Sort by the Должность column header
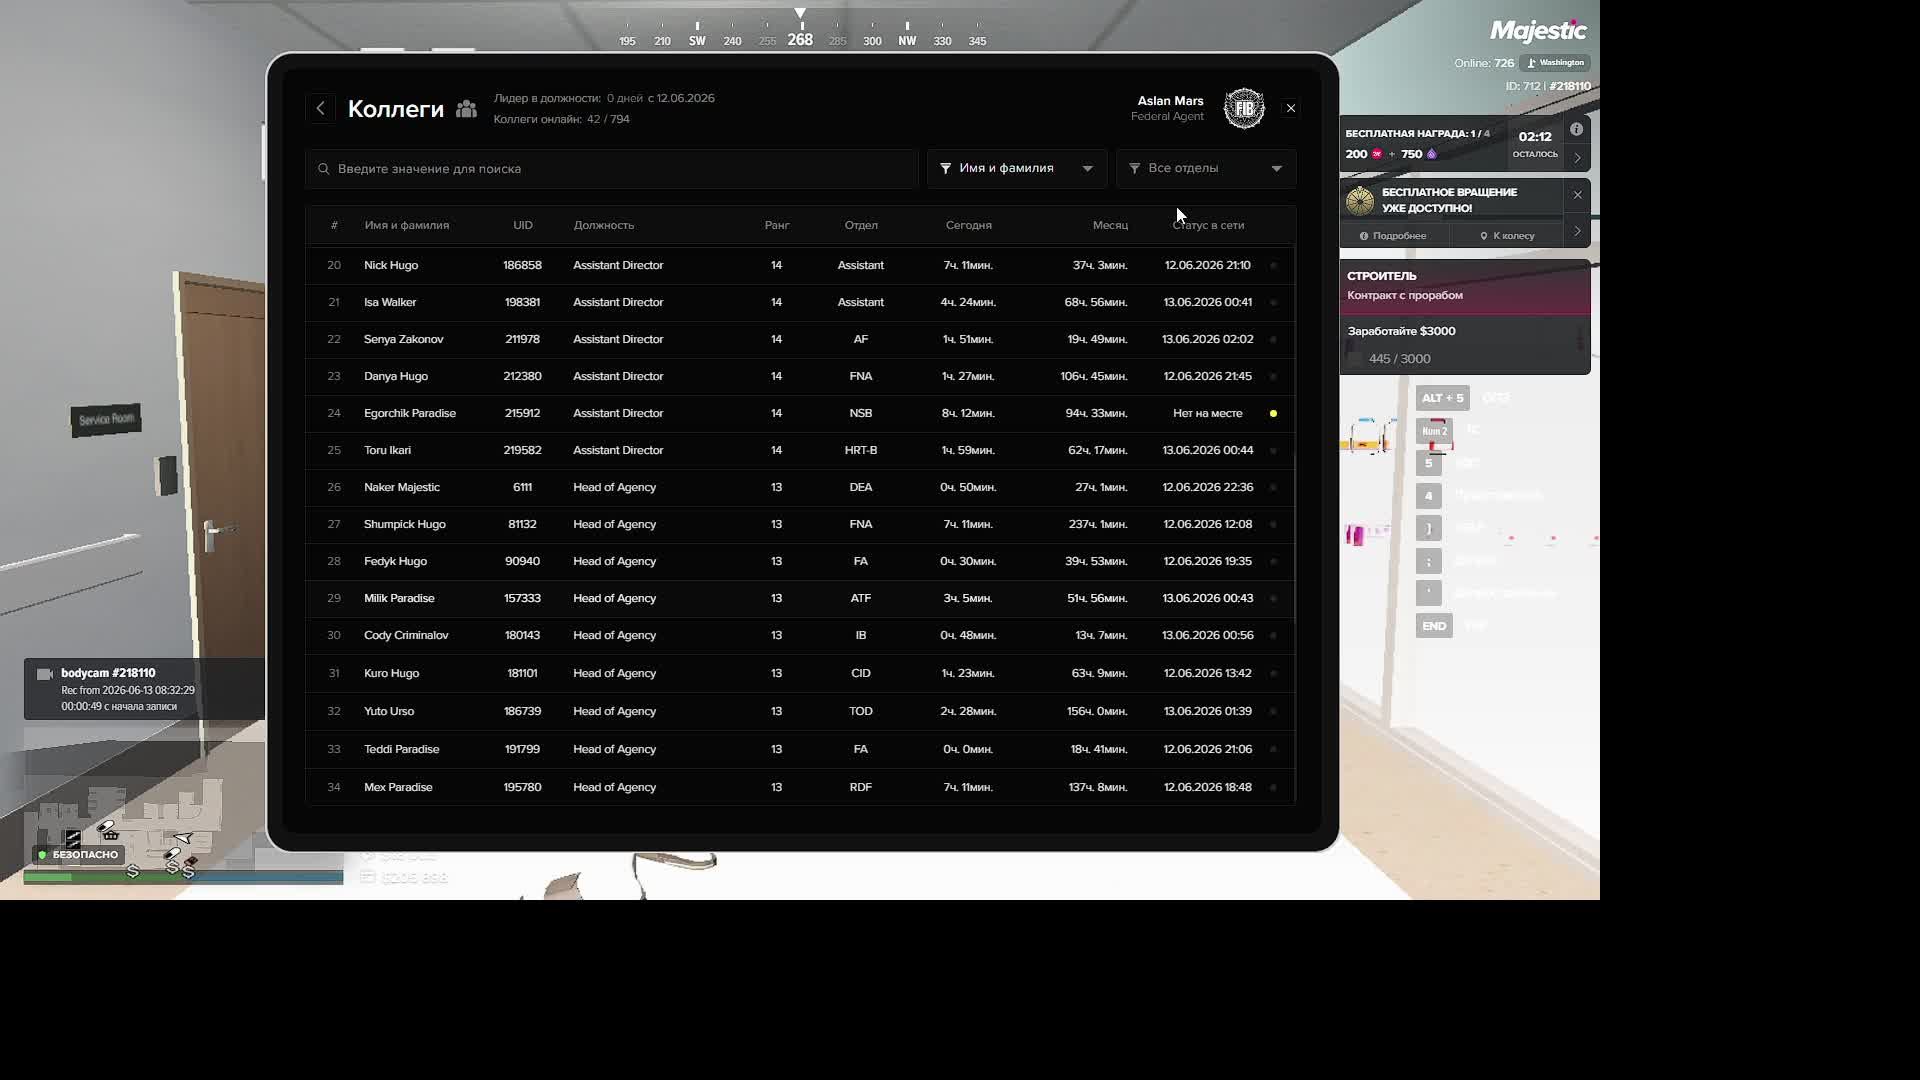1920x1080 pixels. click(x=604, y=225)
